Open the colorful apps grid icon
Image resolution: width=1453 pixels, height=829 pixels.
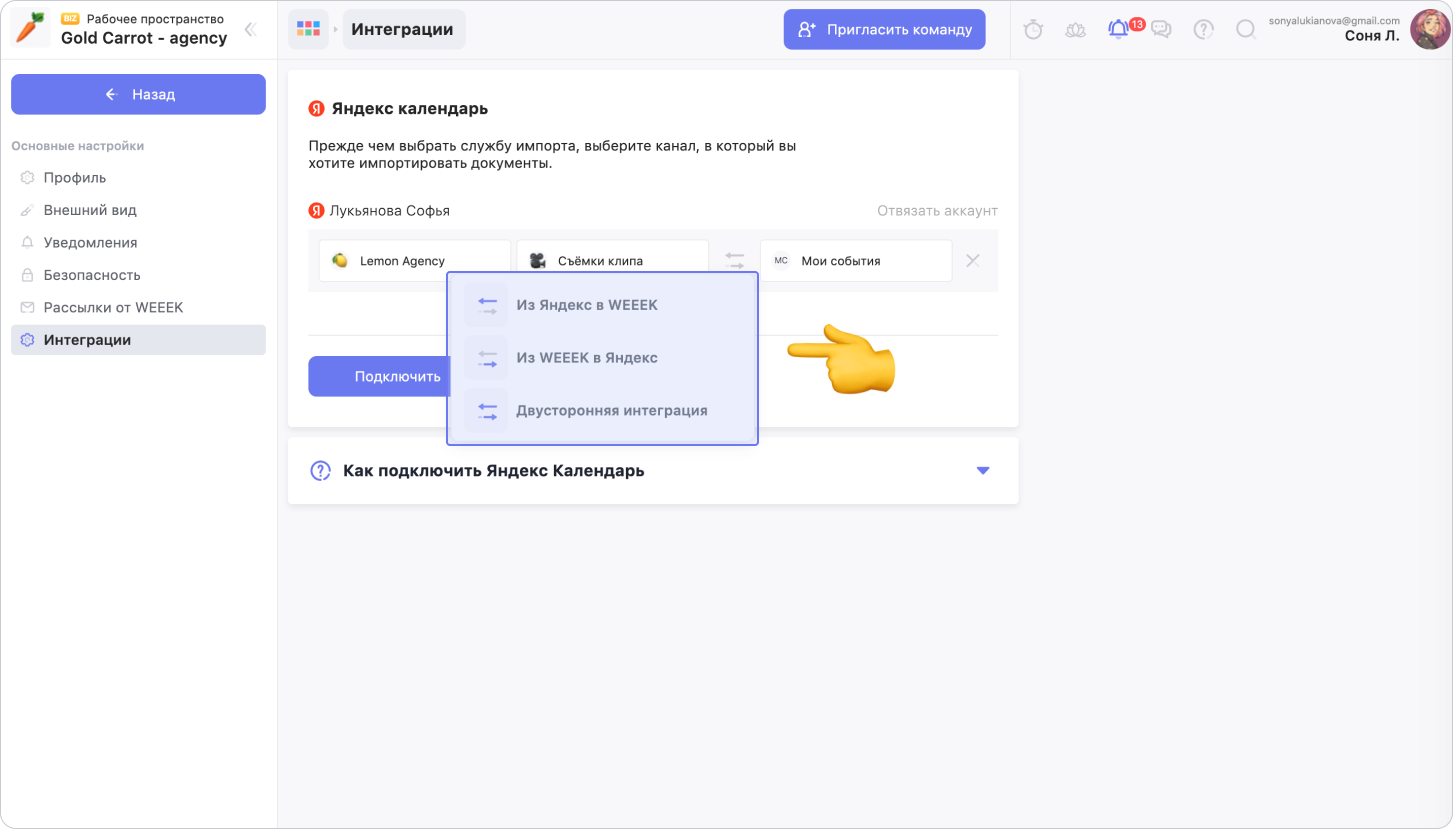pyautogui.click(x=308, y=29)
